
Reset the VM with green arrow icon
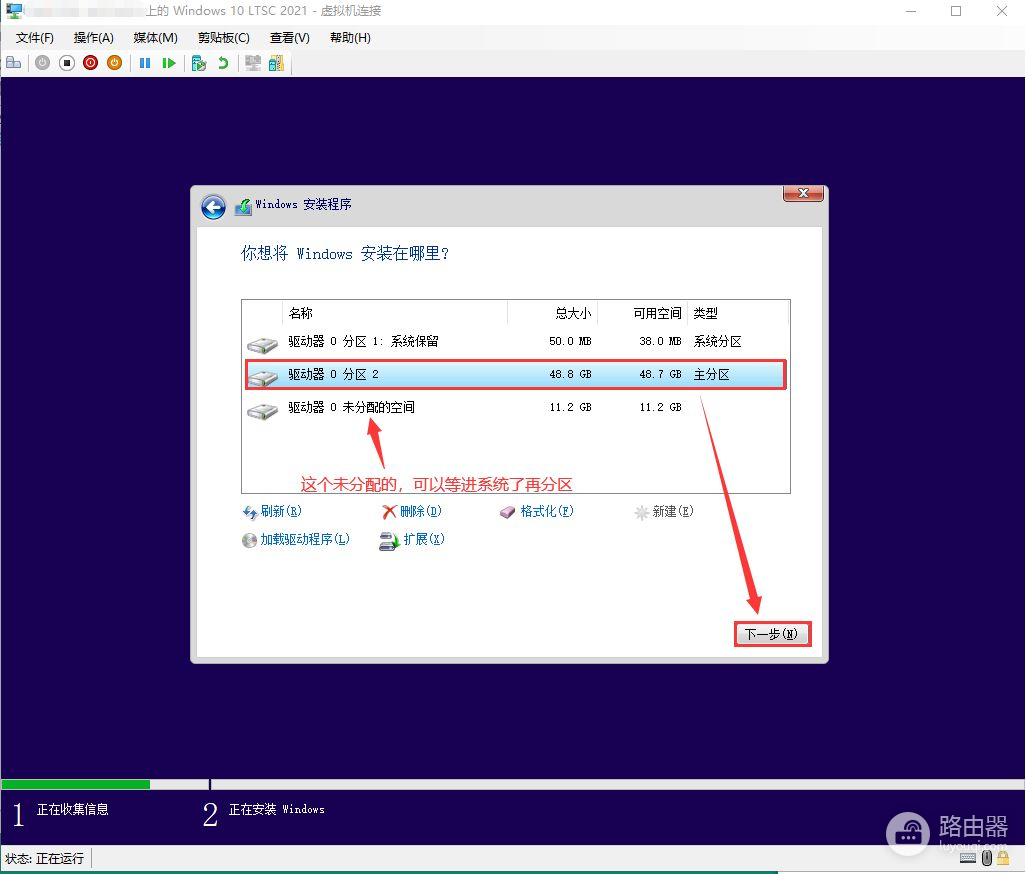point(169,63)
